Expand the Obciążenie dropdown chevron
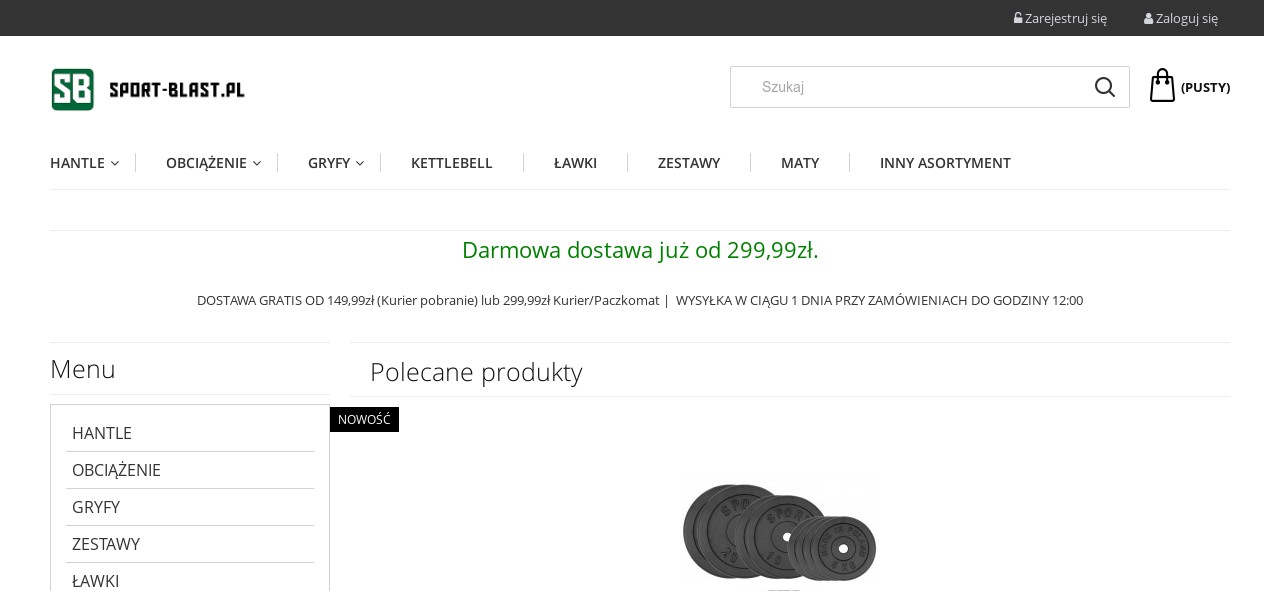This screenshot has height=591, width=1264. [x=257, y=163]
